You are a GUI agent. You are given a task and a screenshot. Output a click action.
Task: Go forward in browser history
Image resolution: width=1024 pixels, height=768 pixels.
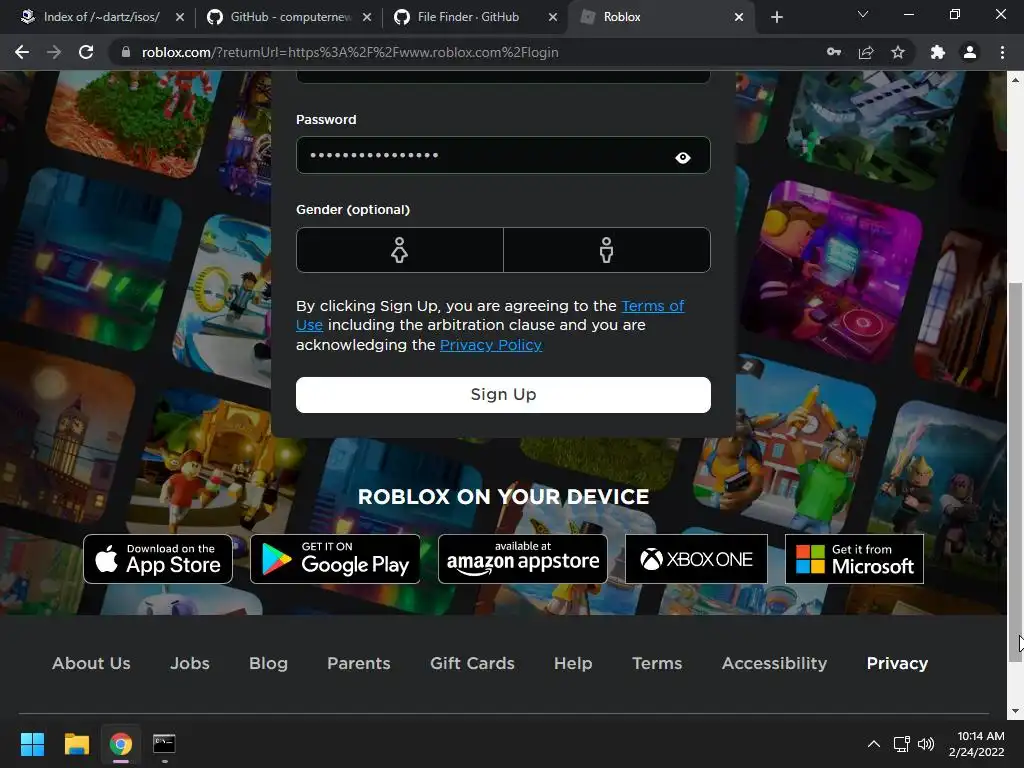[54, 52]
